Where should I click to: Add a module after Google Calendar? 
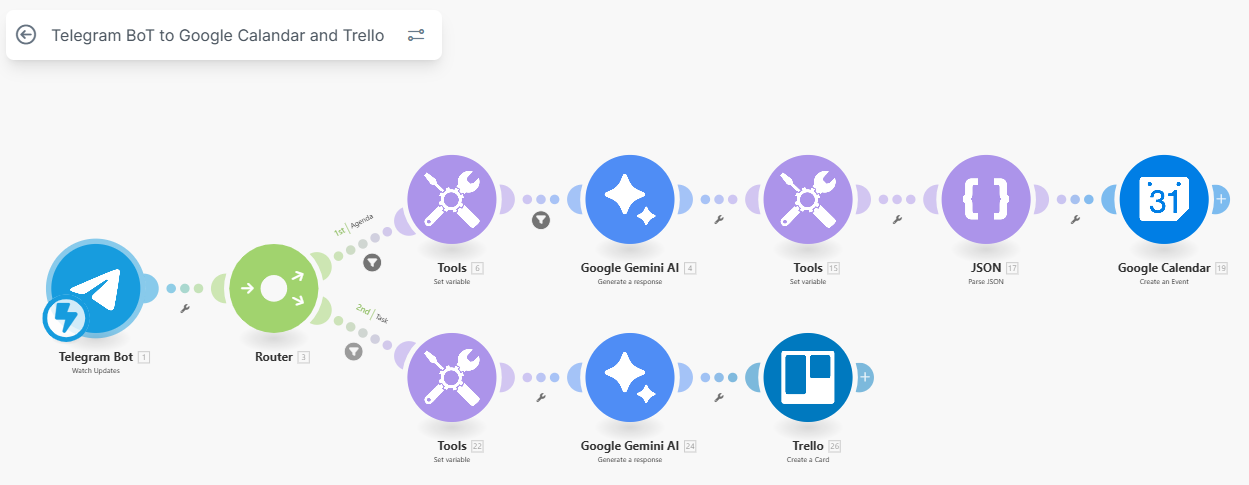[x=1221, y=200]
